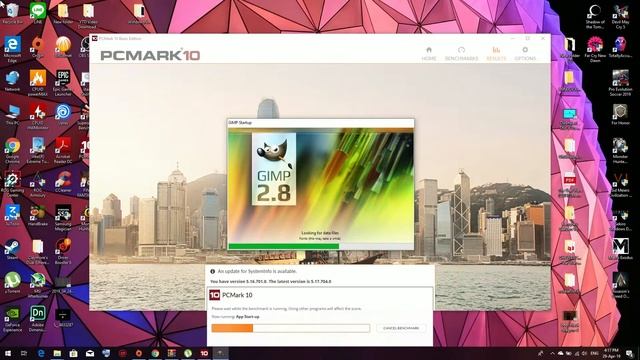Open Task View on the taskbar
The height and width of the screenshot is (360, 640).
click(x=24, y=353)
